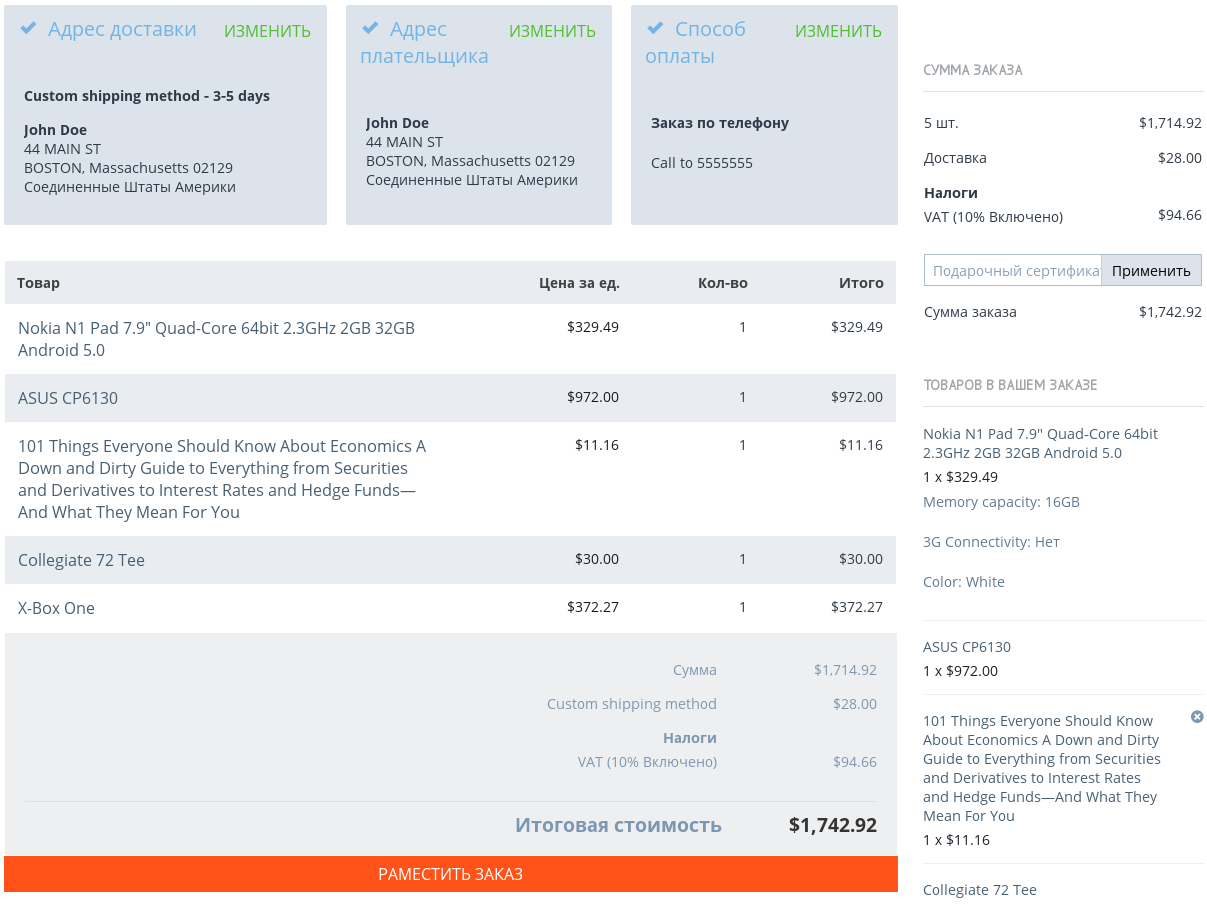The width and height of the screenshot is (1207, 904).
Task: Click 1 x $11.16 sidebar quantity line
Action: [x=956, y=840]
